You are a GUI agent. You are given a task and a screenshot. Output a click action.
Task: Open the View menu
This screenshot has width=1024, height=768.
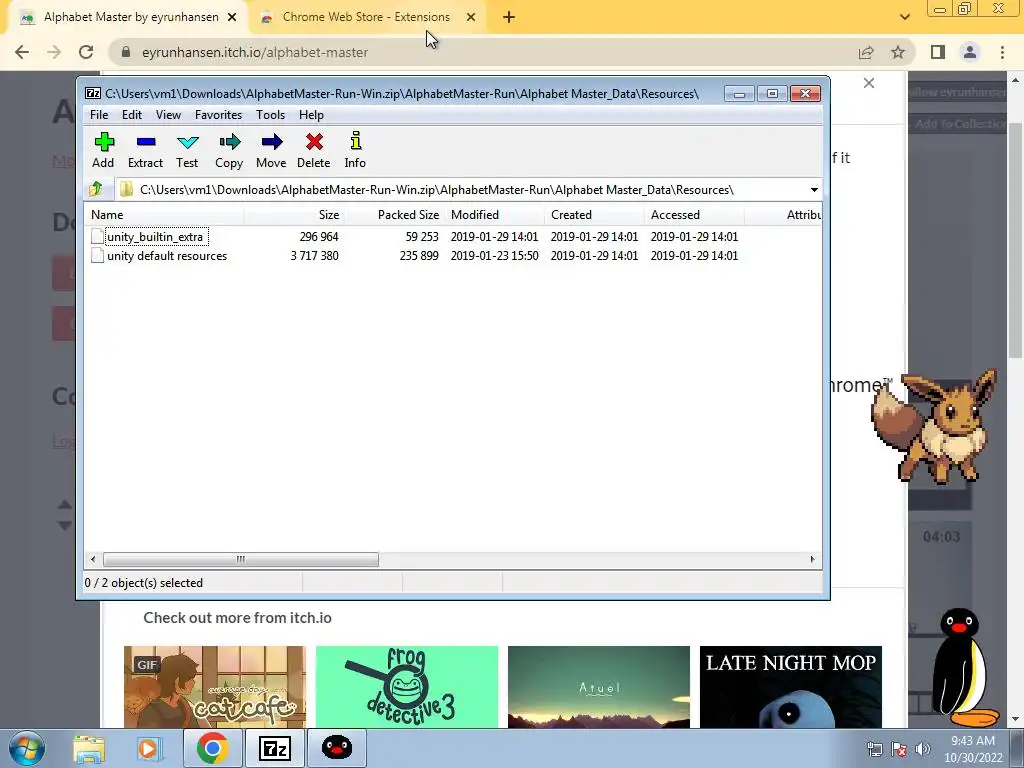[168, 115]
